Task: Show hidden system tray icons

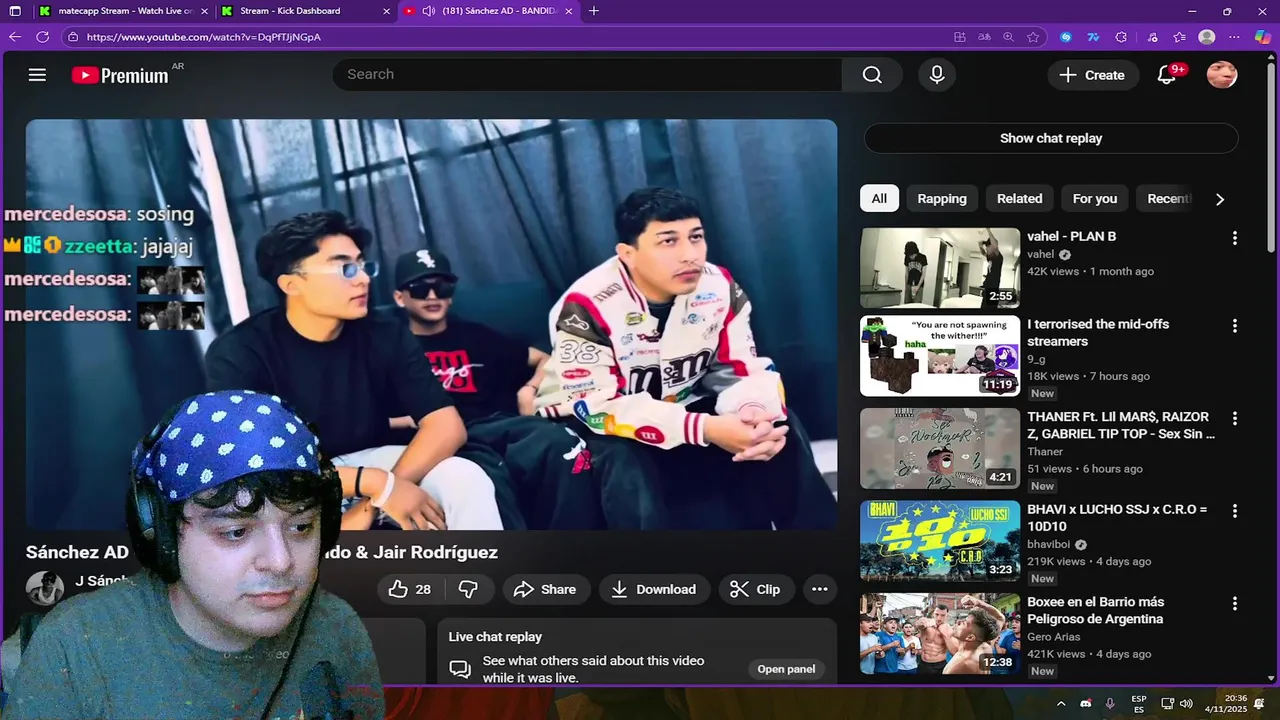Action: pyautogui.click(x=1061, y=704)
